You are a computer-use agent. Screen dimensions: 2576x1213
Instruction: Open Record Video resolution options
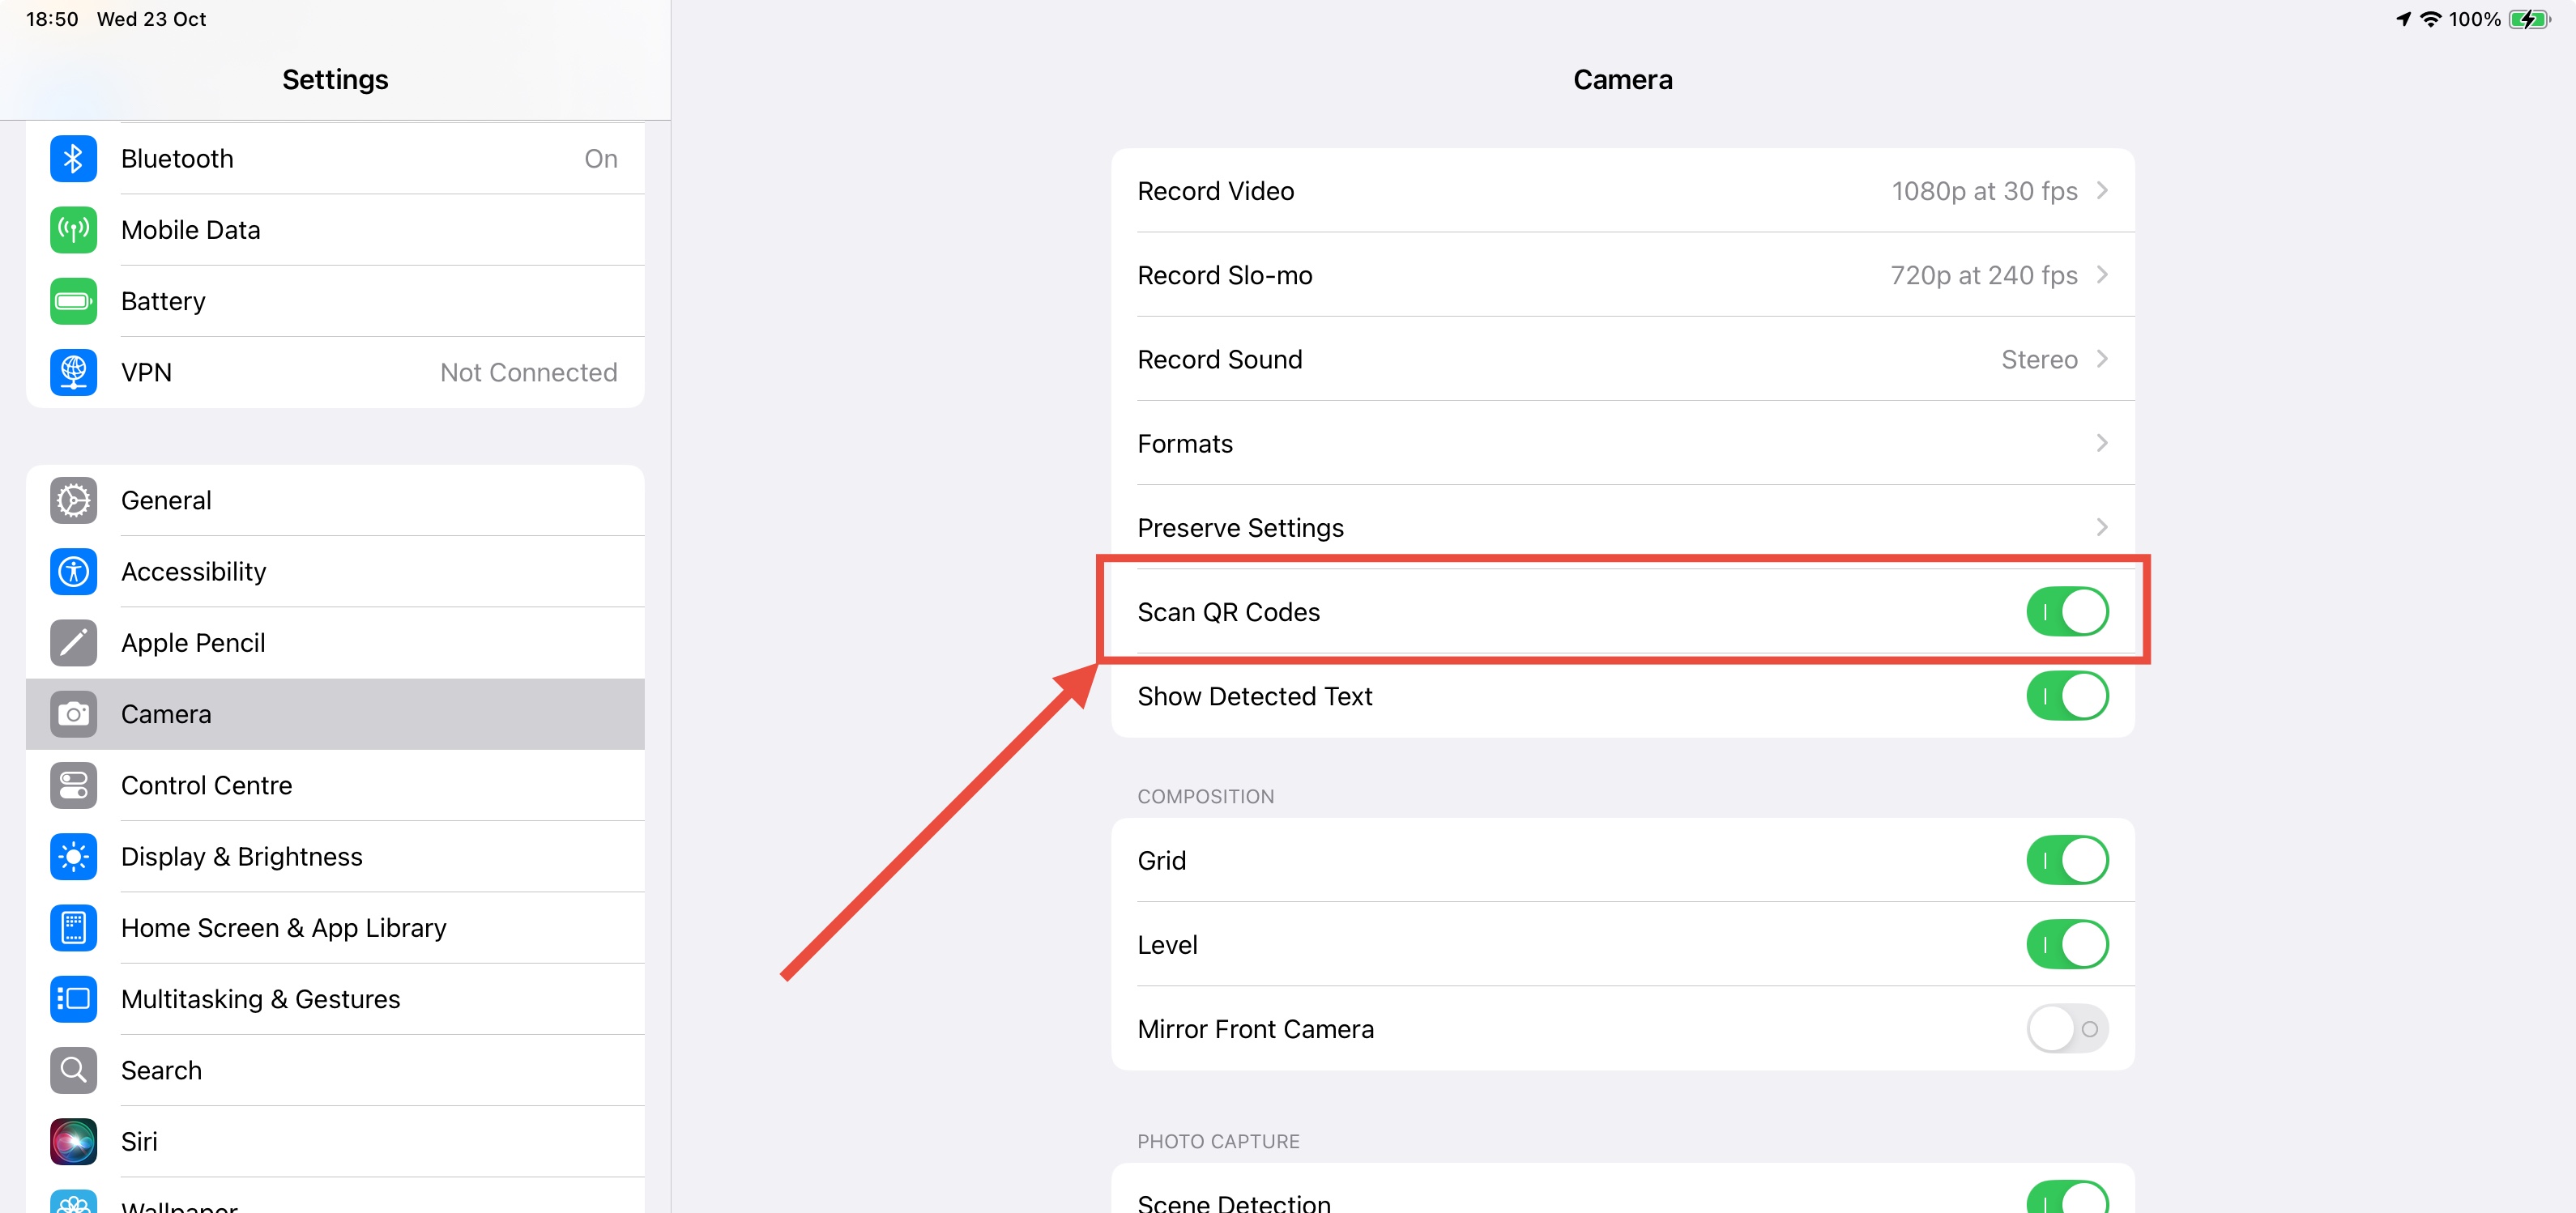[1620, 190]
